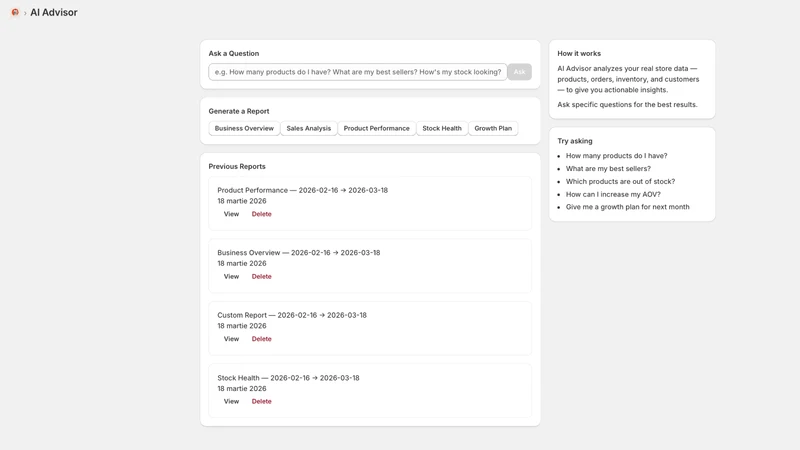This screenshot has height=450, width=800.
Task: Select the Product Performance report button
Action: point(377,129)
